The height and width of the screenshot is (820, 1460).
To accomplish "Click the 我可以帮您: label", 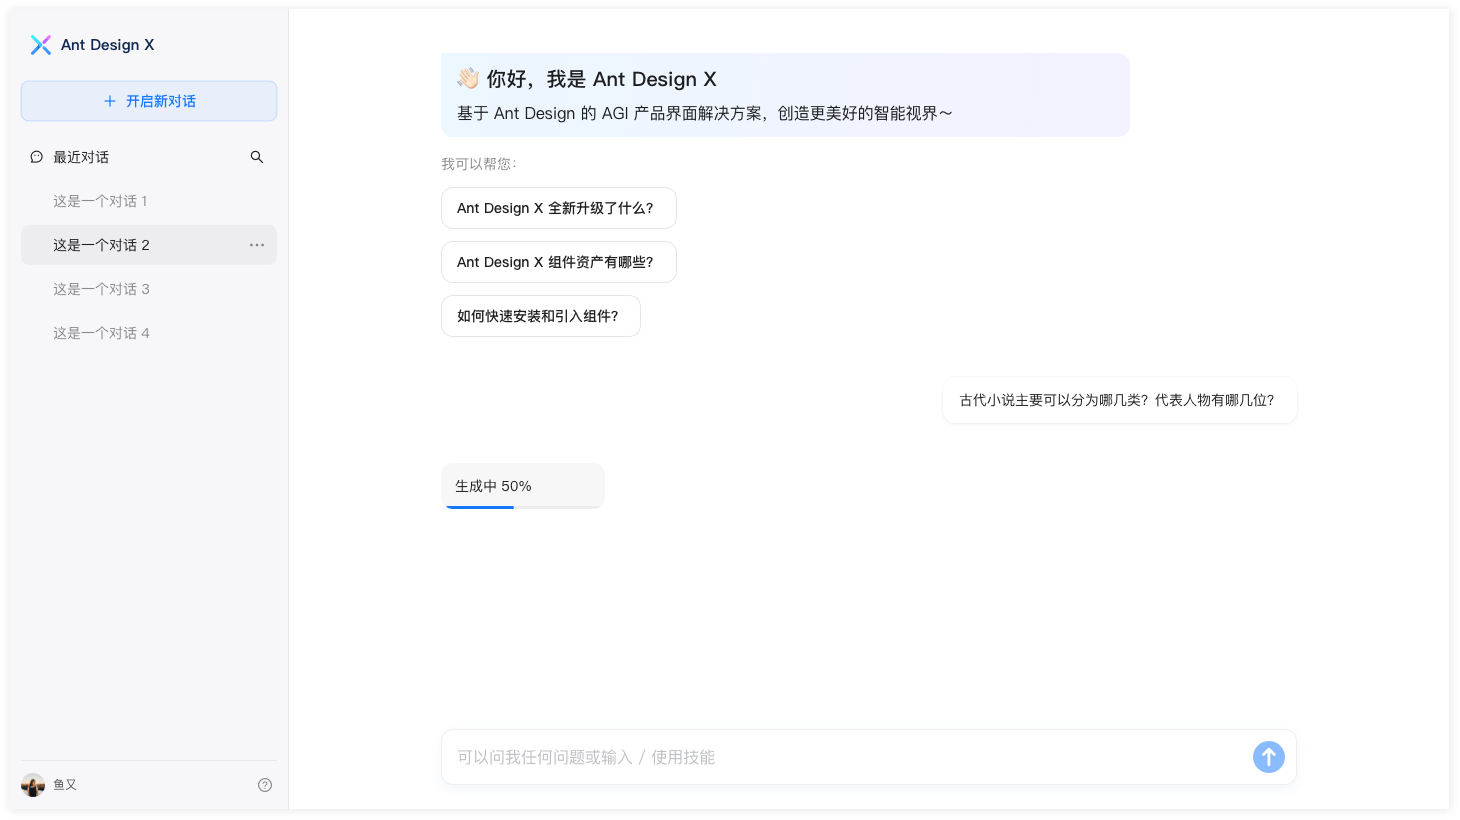I will [x=479, y=164].
